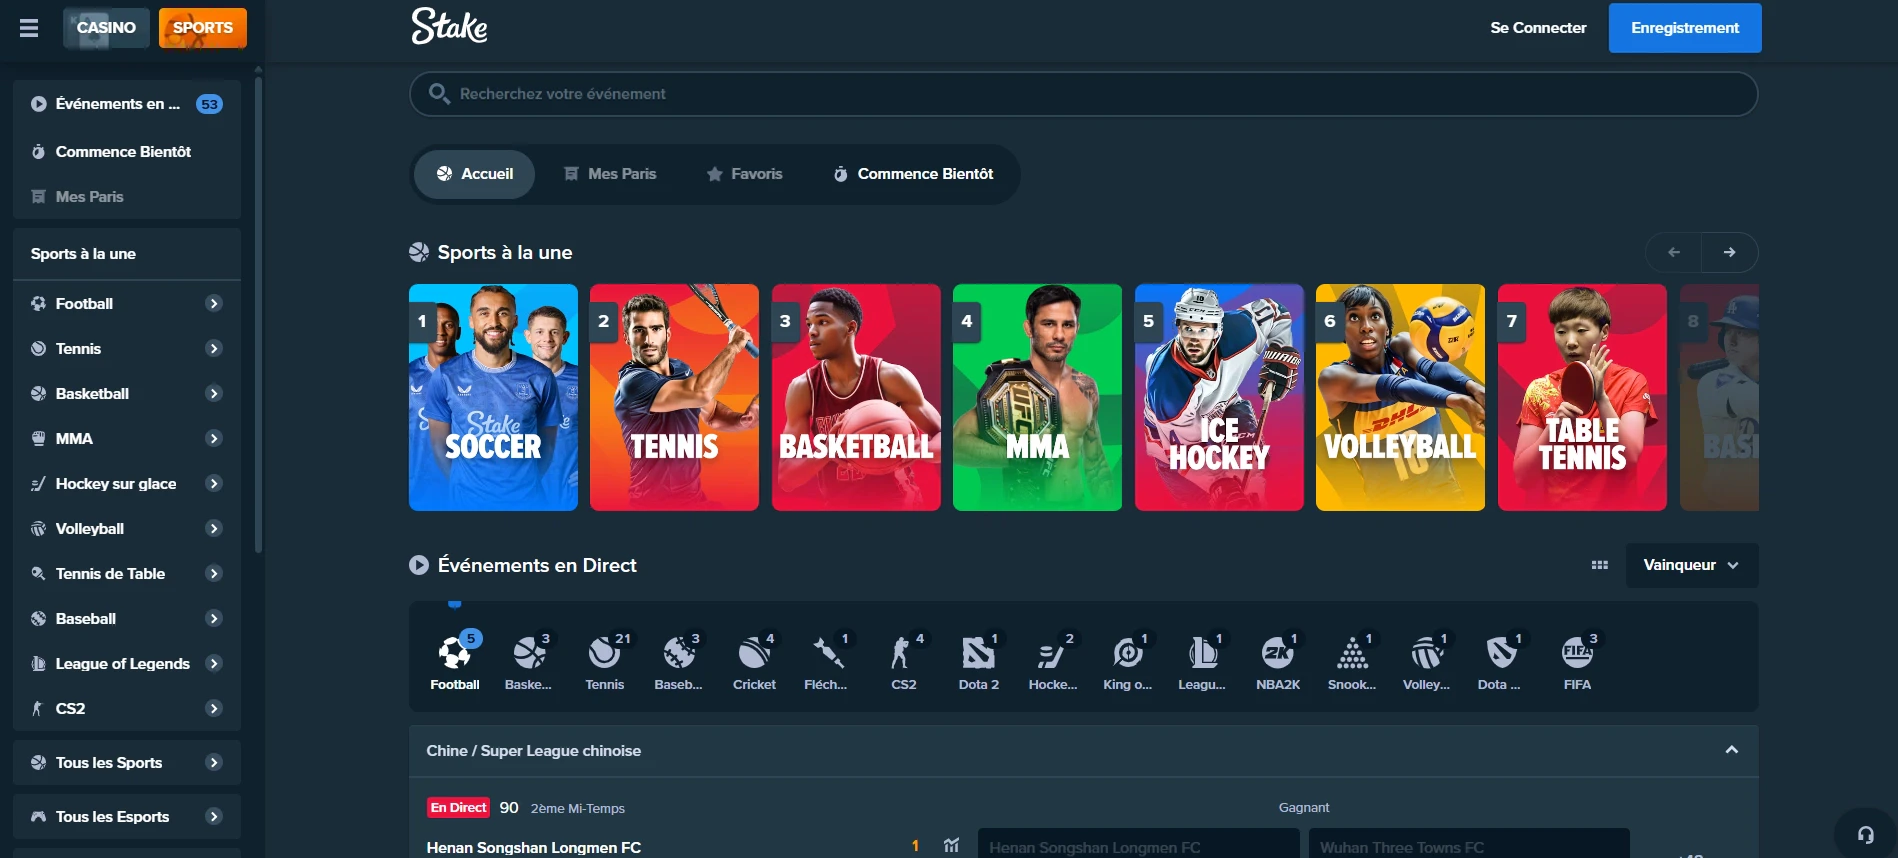
Task: Open Commence Bientôt in the sidebar
Action: 127,152
